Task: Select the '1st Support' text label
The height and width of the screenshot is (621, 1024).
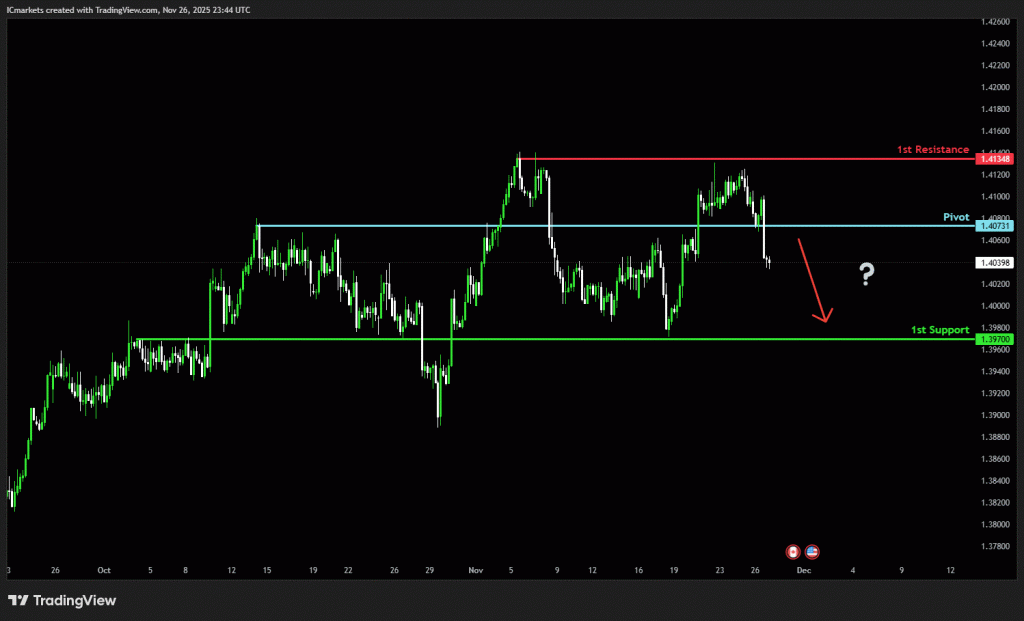Action: (939, 329)
